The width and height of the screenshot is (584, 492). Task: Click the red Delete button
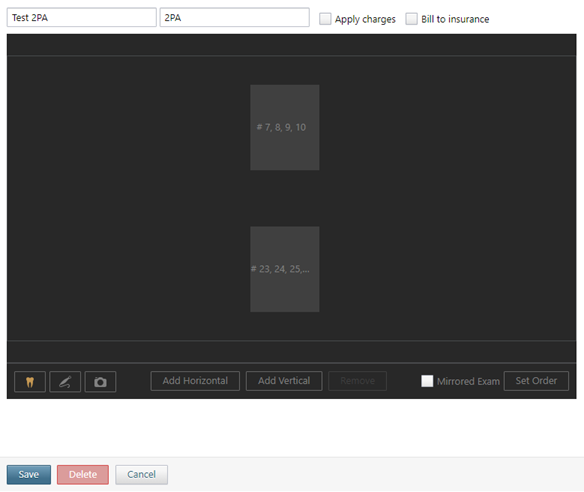click(x=83, y=474)
